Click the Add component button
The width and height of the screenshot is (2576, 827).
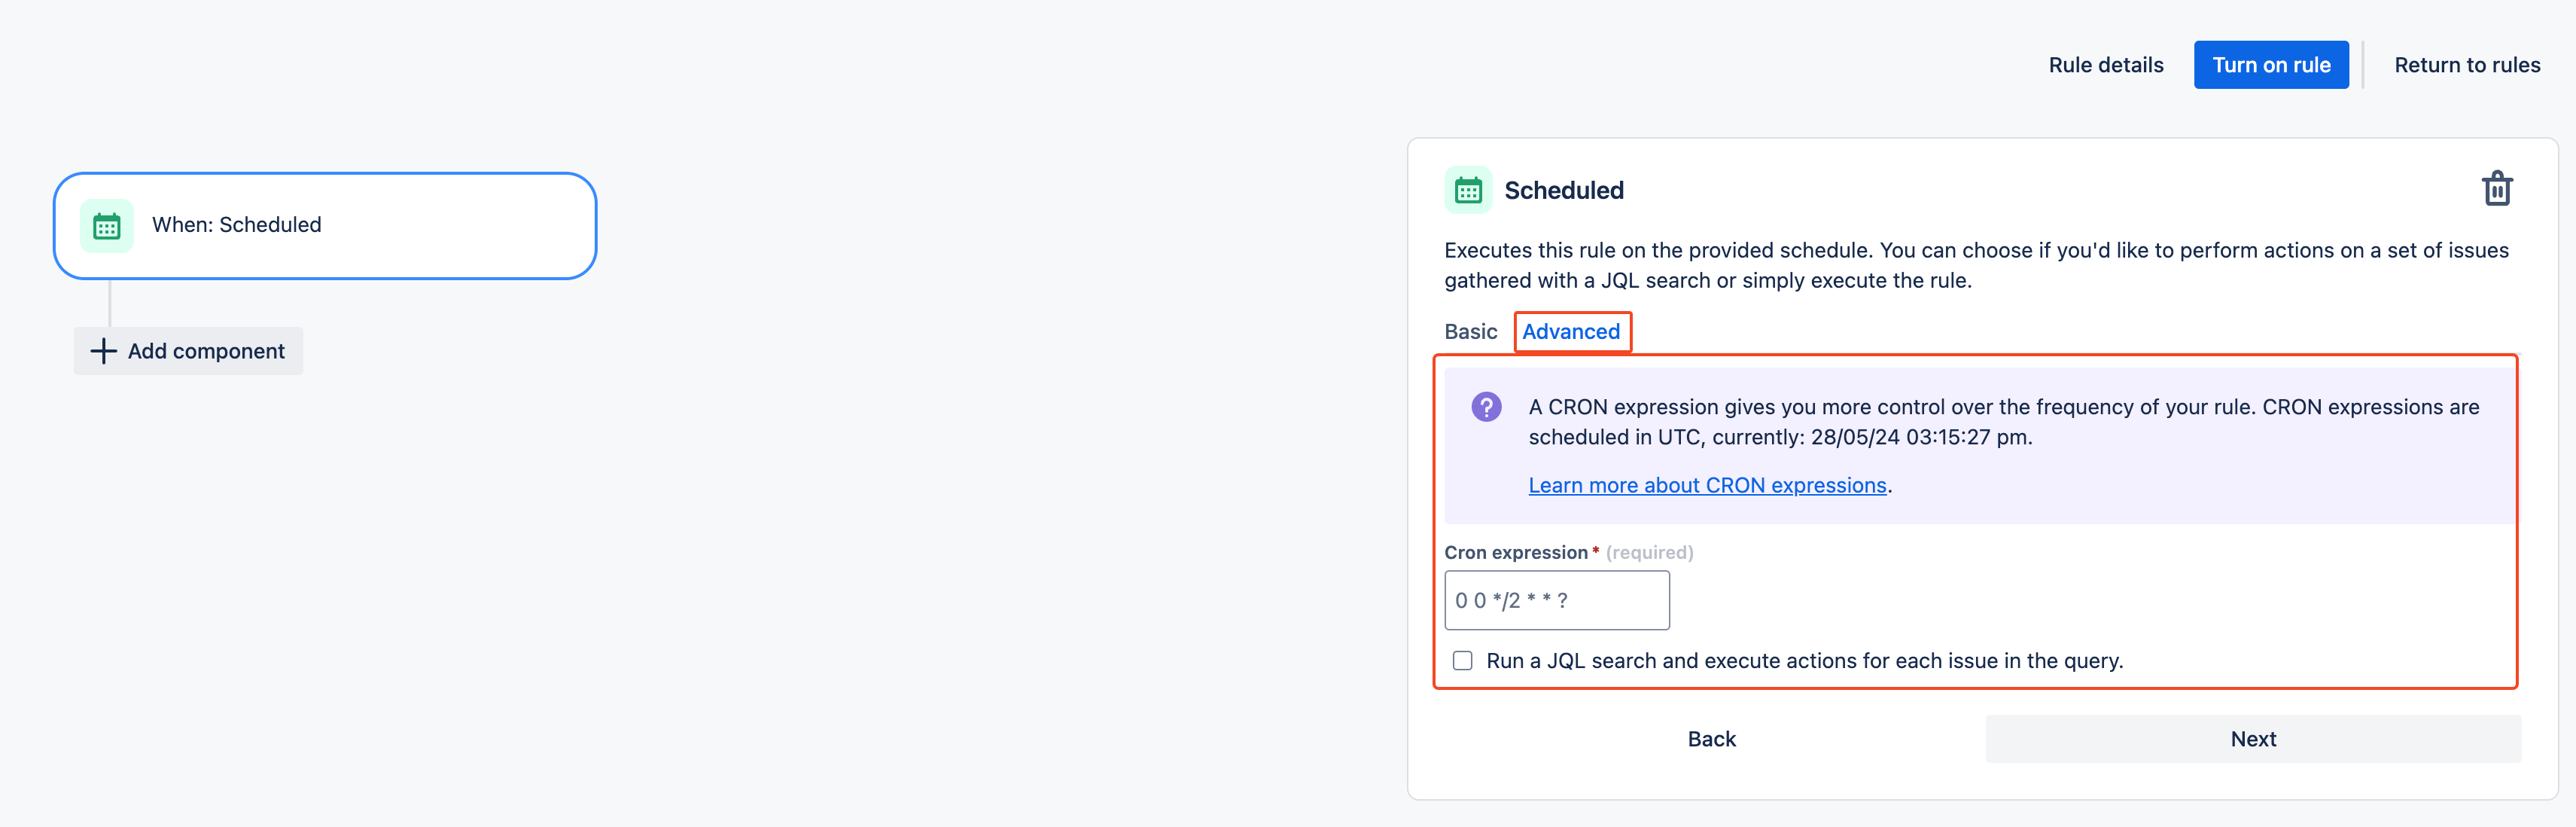point(188,350)
